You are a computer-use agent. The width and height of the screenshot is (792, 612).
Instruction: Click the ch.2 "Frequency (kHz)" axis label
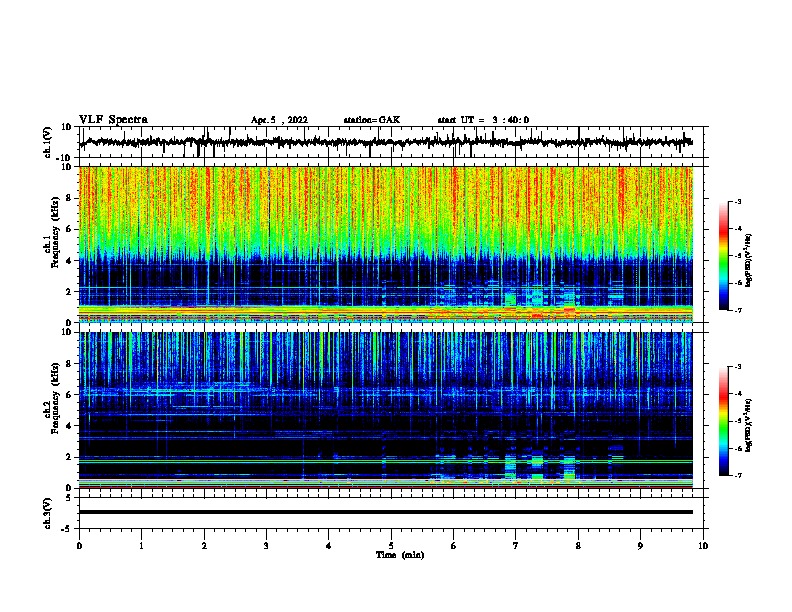coord(55,398)
